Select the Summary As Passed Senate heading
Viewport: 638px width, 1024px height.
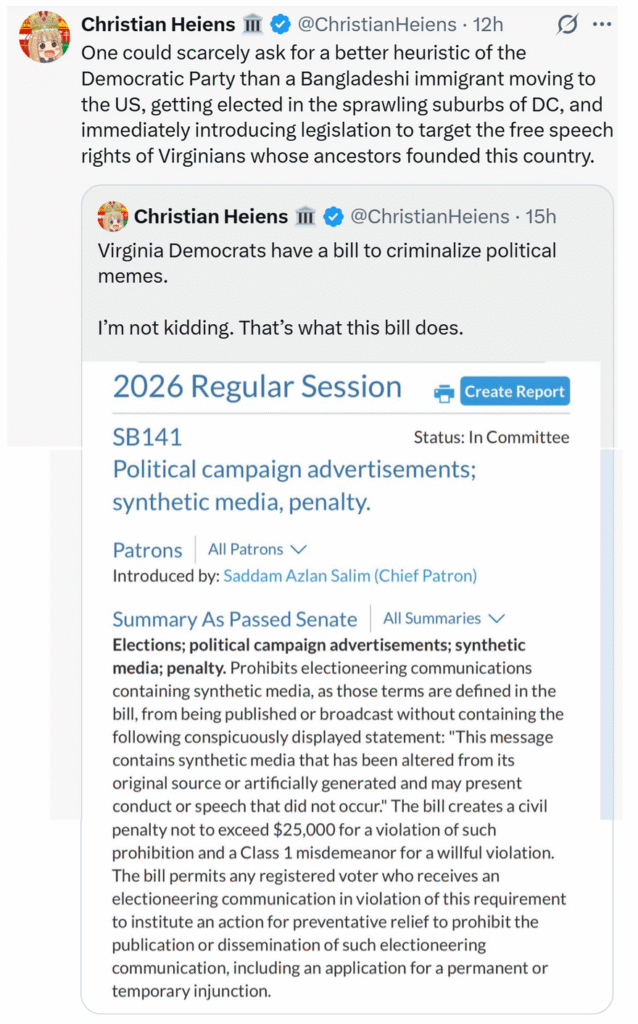234,619
